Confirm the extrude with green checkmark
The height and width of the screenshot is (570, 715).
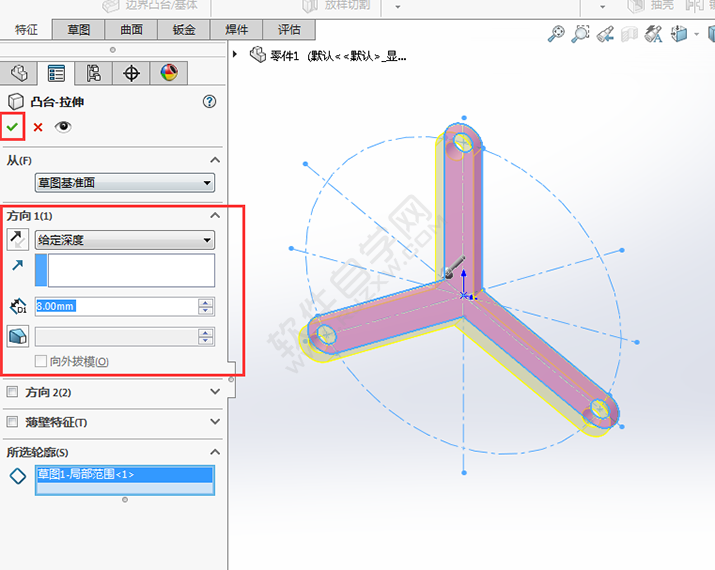[x=12, y=127]
